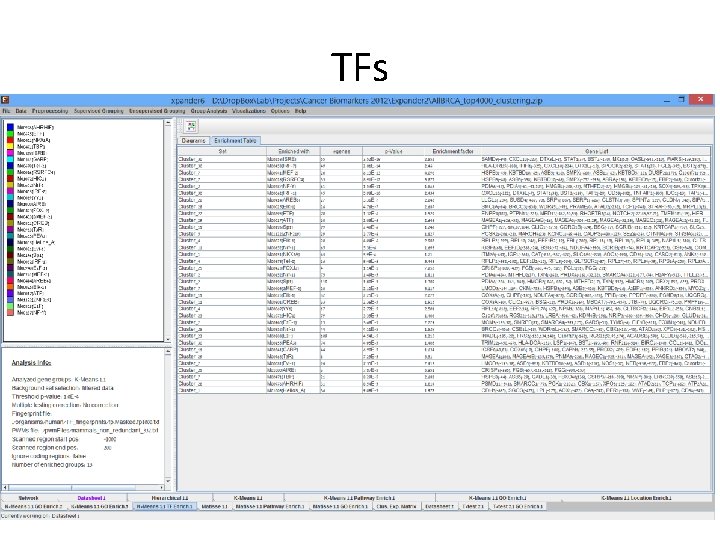Sort by the p-Value column header
This screenshot has width=720, height=540.
pyautogui.click(x=394, y=151)
